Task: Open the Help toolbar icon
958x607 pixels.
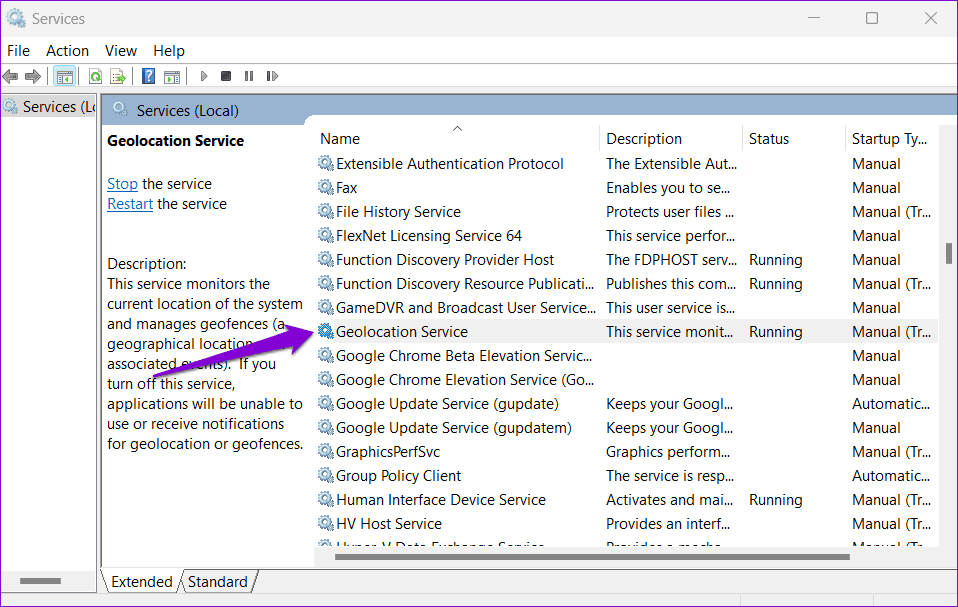Action: click(148, 76)
